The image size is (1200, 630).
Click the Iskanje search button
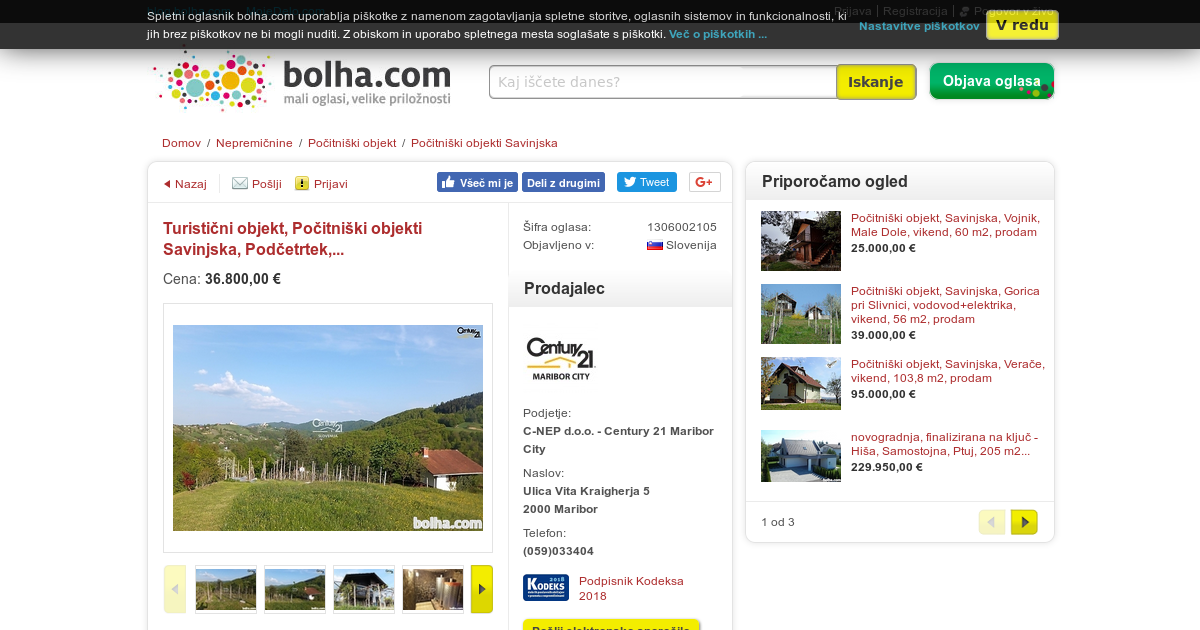point(876,82)
